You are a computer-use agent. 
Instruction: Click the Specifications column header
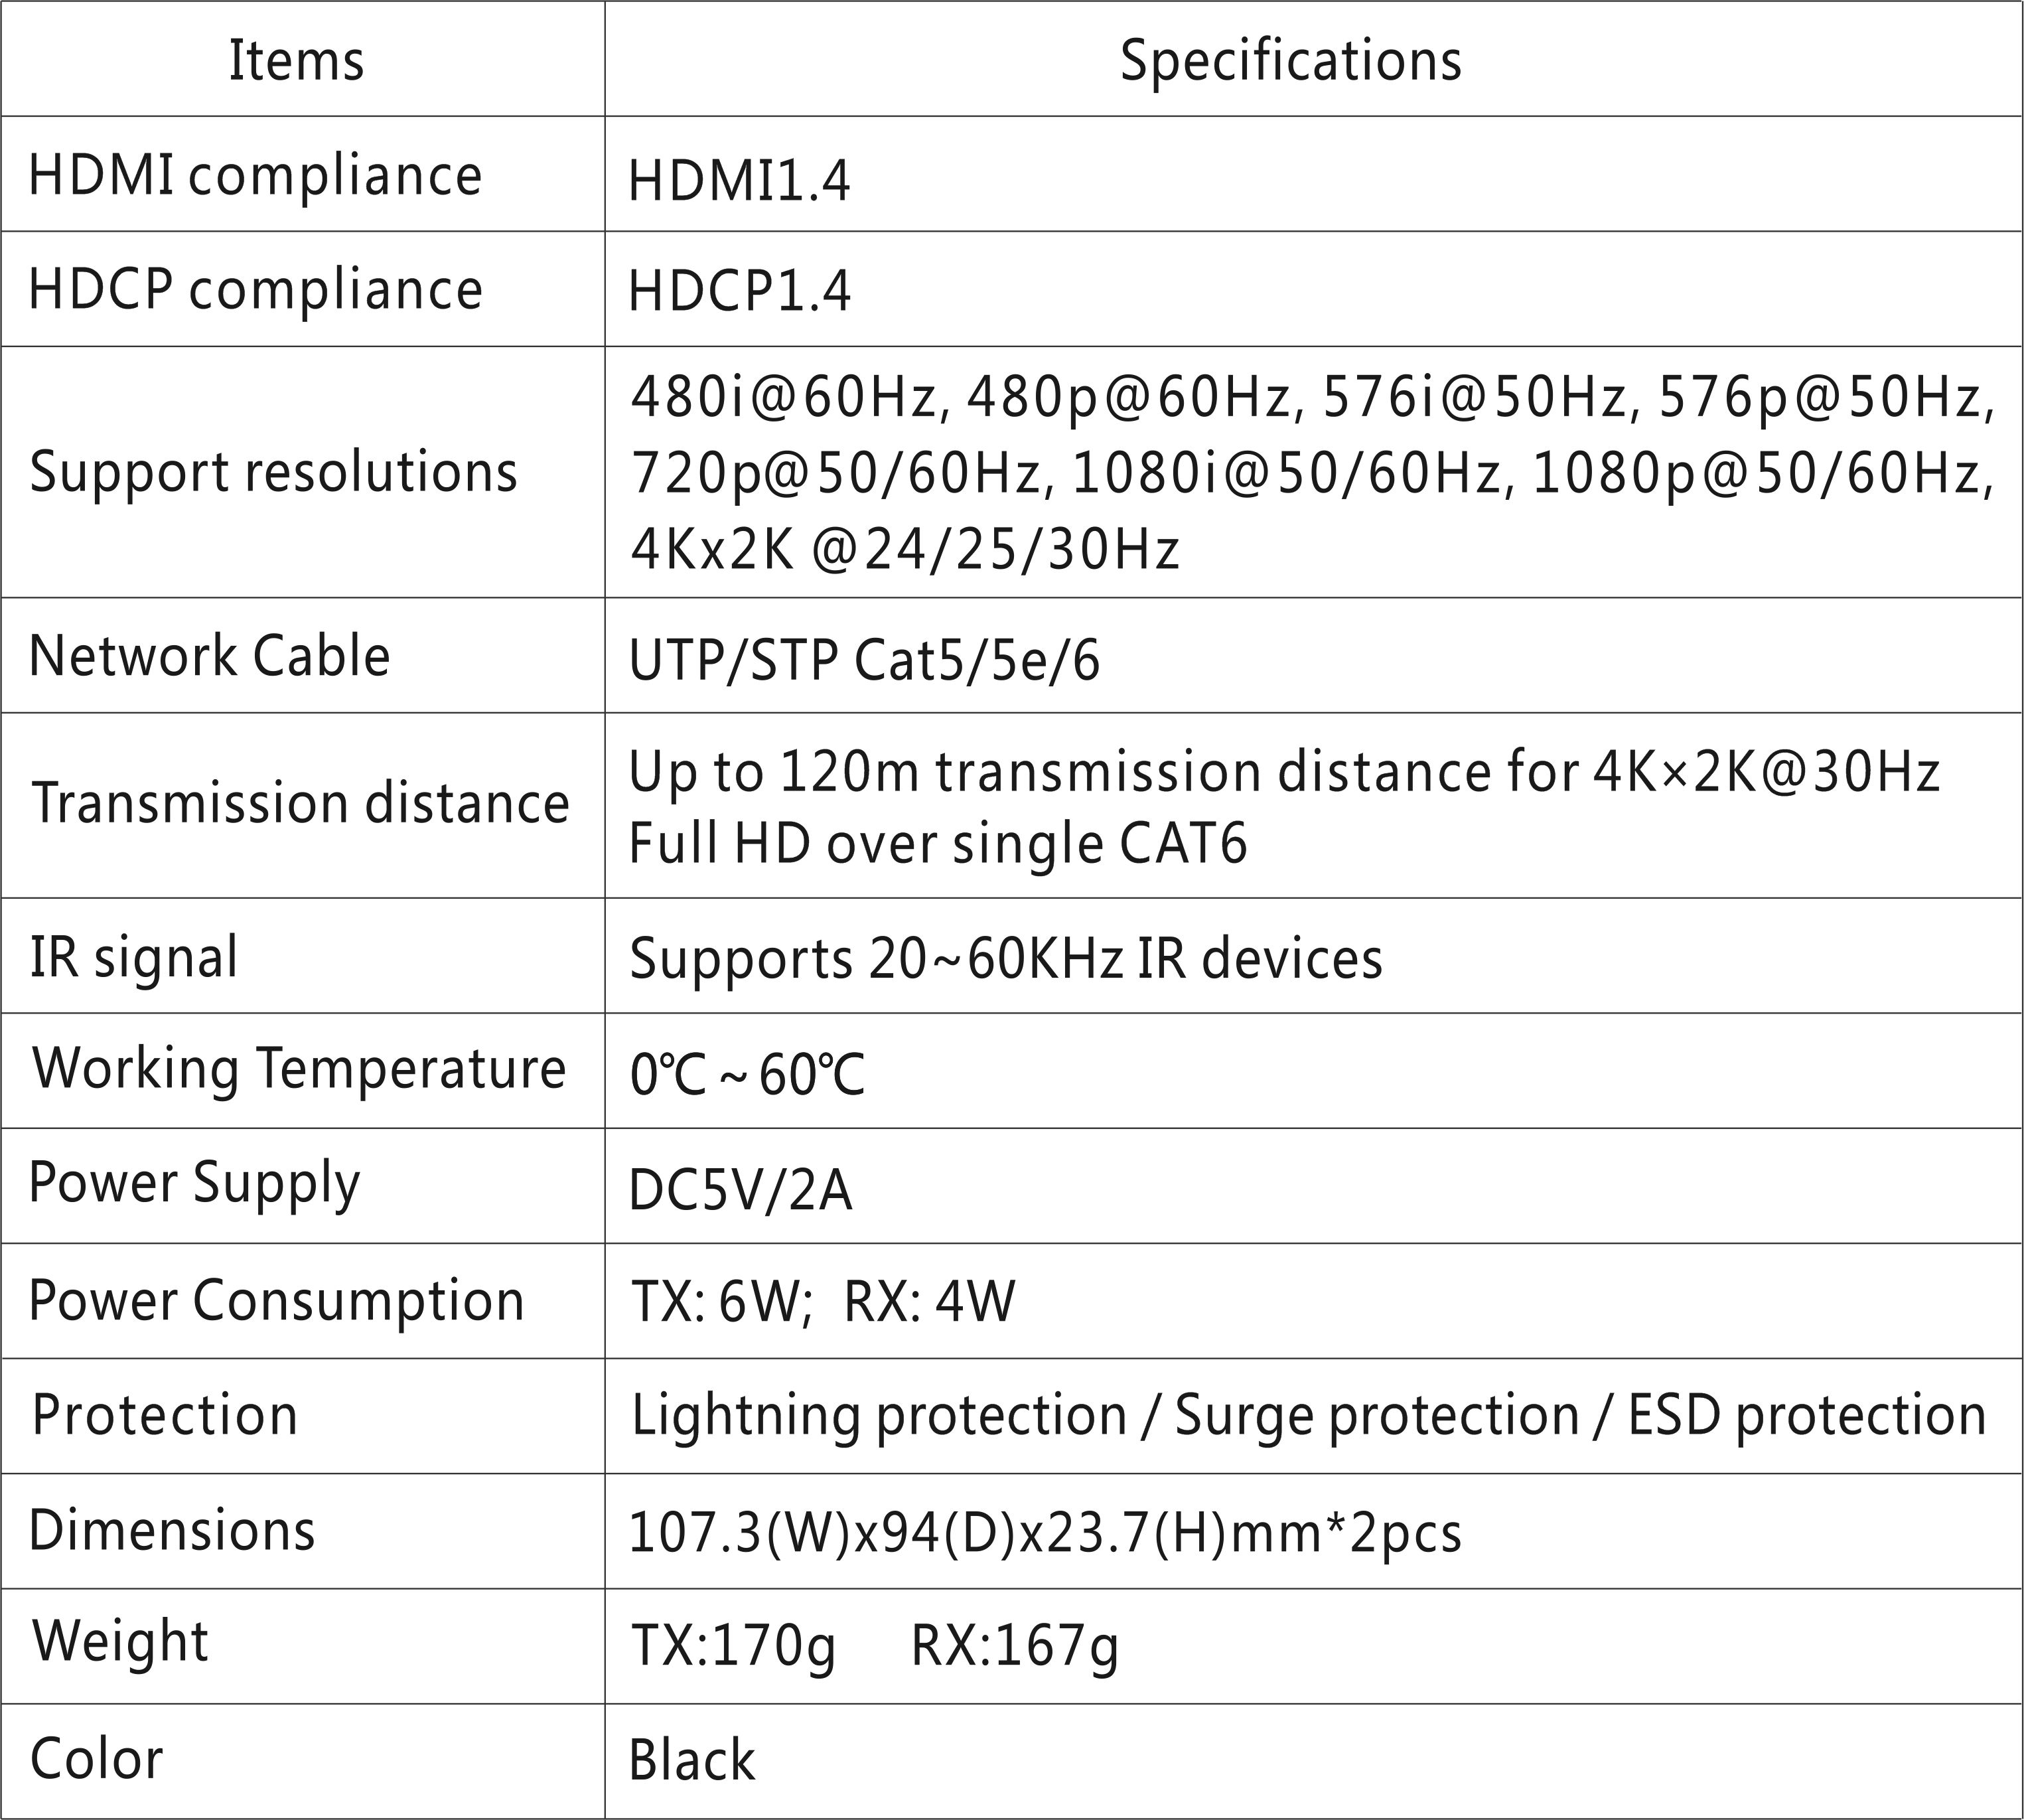click(1290, 60)
